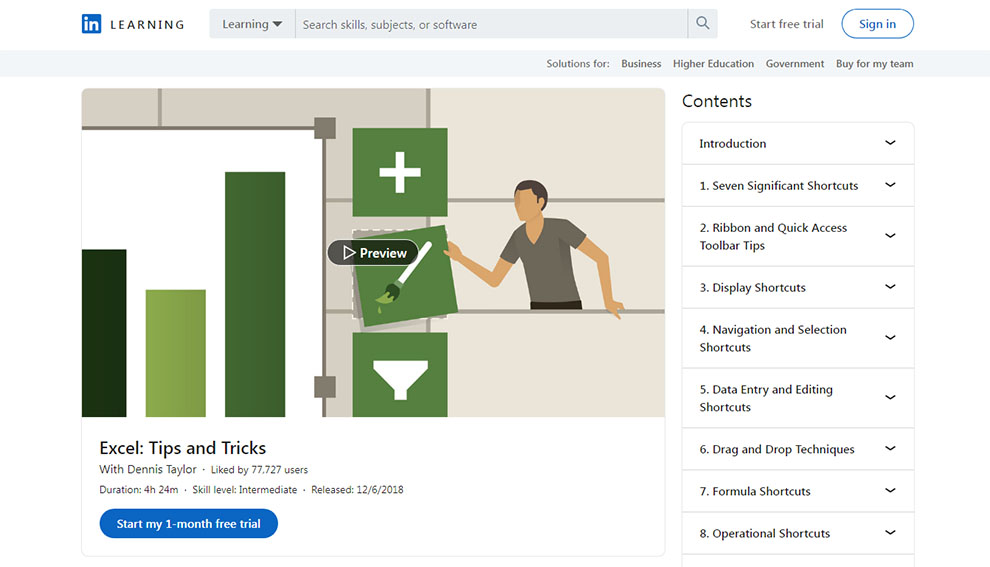Expand the Introduction section chevron
The image size is (990, 567).
tap(890, 143)
